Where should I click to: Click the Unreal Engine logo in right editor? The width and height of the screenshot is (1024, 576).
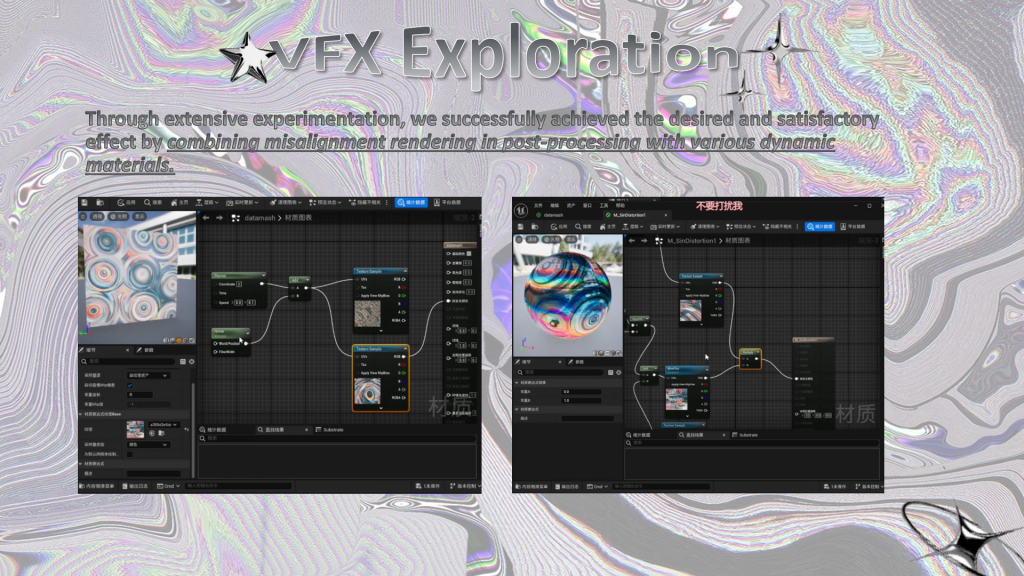click(x=521, y=208)
